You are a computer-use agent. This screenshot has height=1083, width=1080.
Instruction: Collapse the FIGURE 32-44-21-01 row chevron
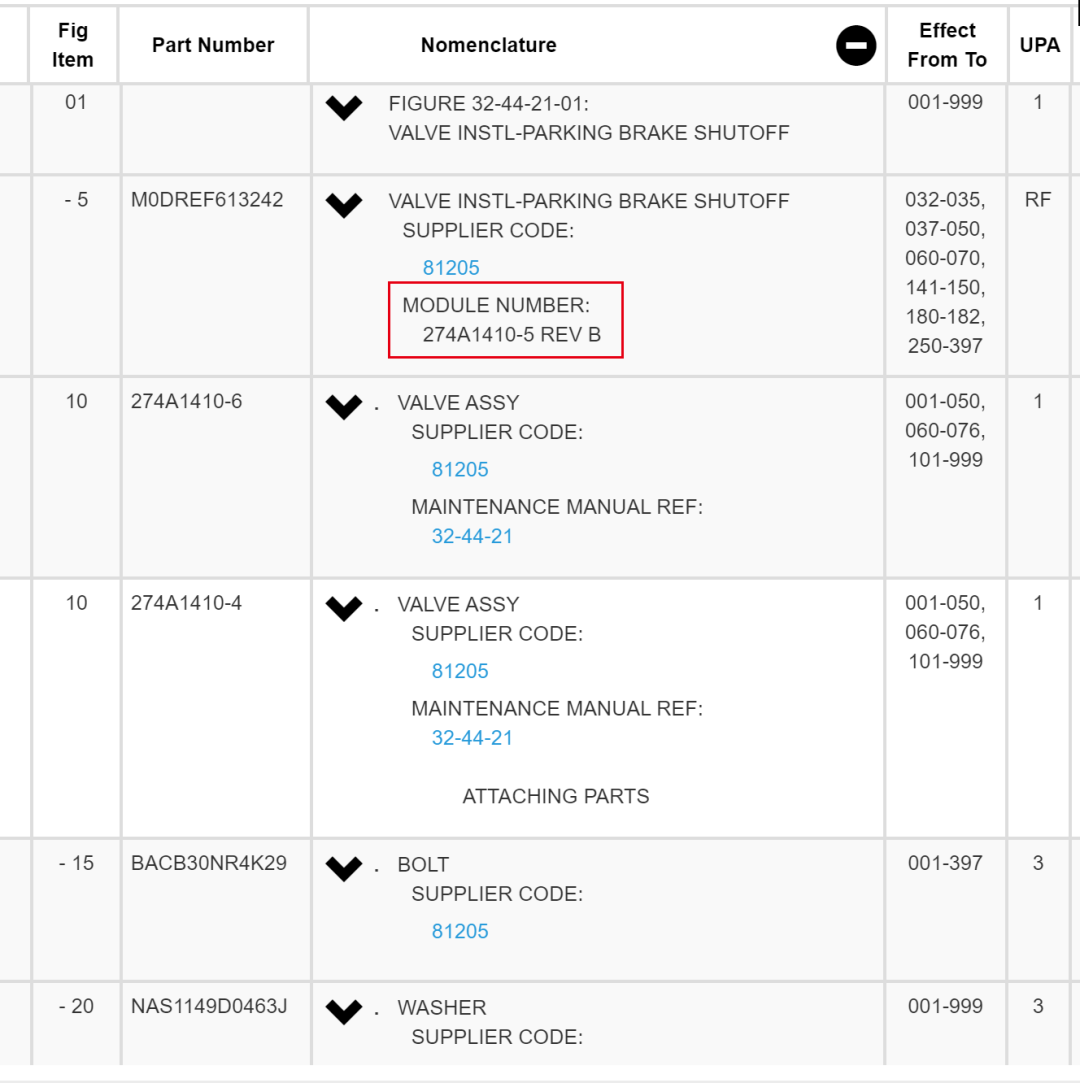coord(344,108)
